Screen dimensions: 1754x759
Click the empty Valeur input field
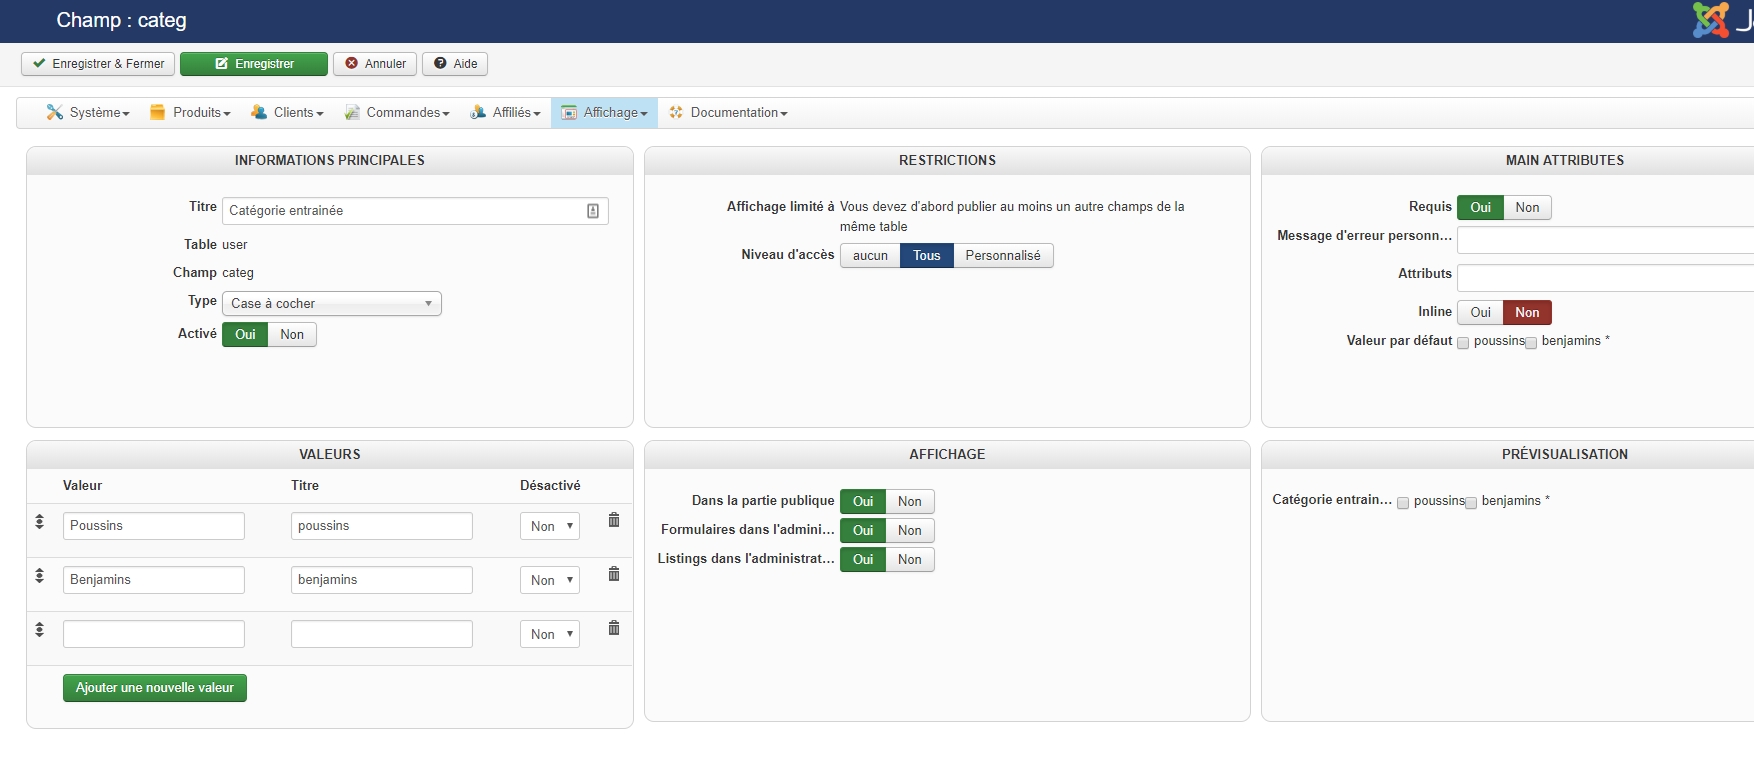(x=154, y=634)
